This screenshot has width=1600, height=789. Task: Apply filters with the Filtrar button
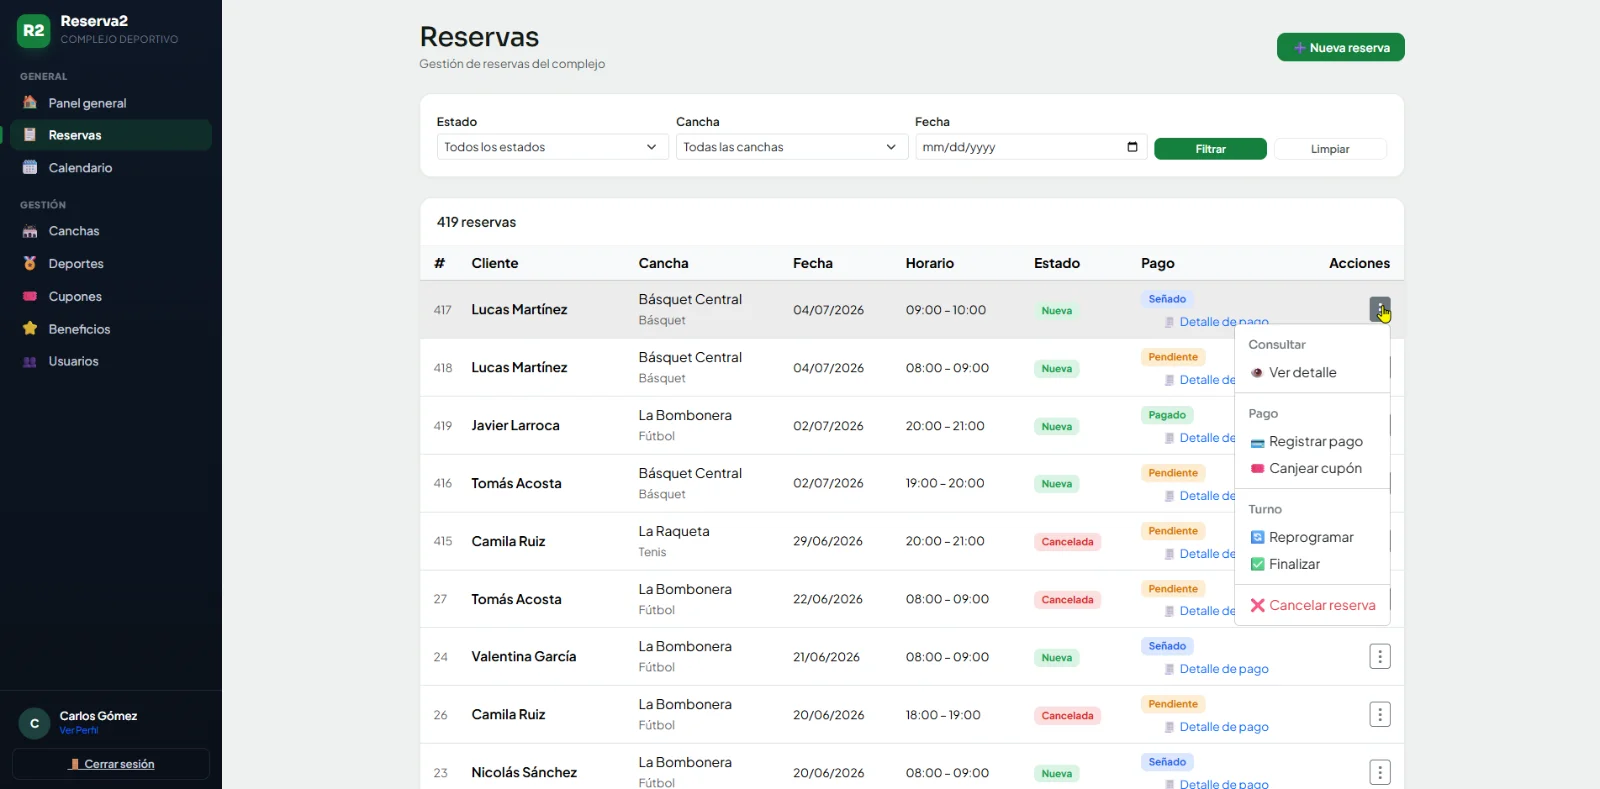(1210, 149)
